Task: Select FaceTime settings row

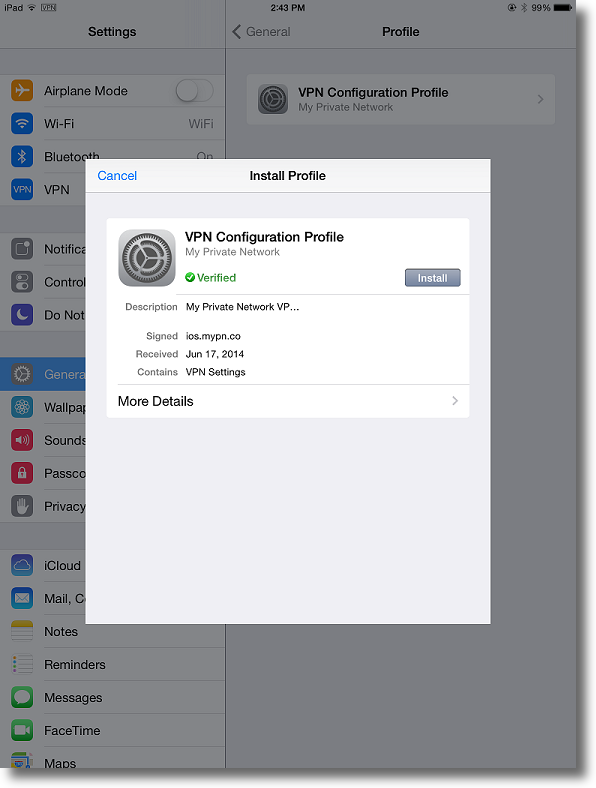Action: coord(113,730)
